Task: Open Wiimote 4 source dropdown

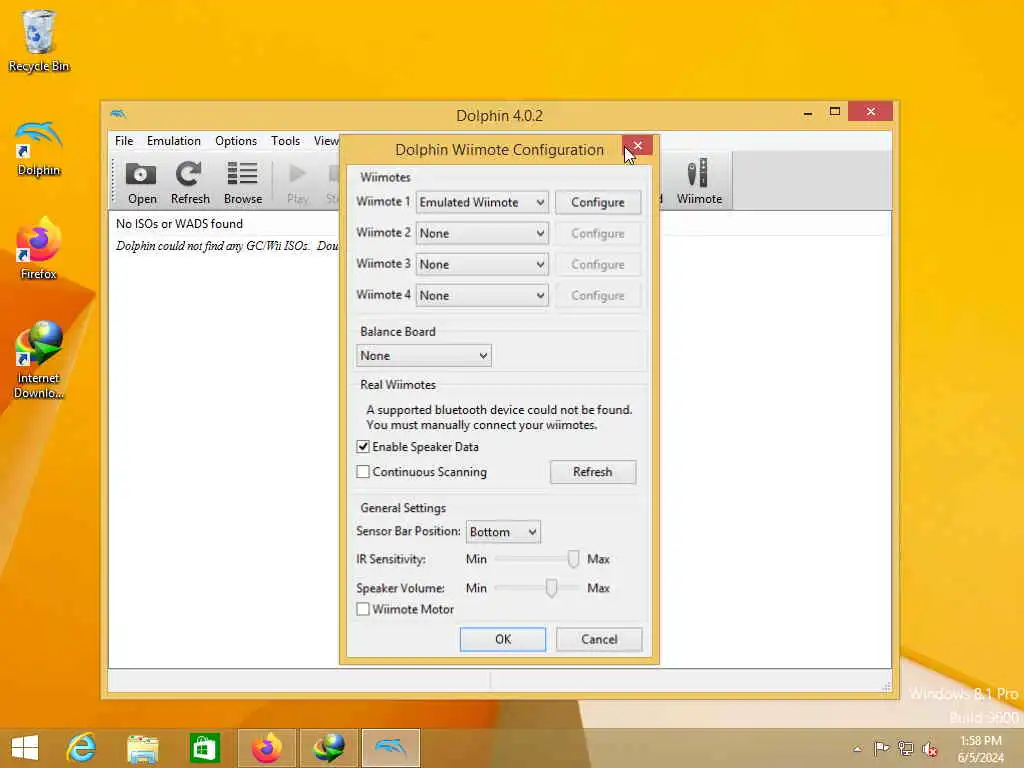Action: (482, 295)
